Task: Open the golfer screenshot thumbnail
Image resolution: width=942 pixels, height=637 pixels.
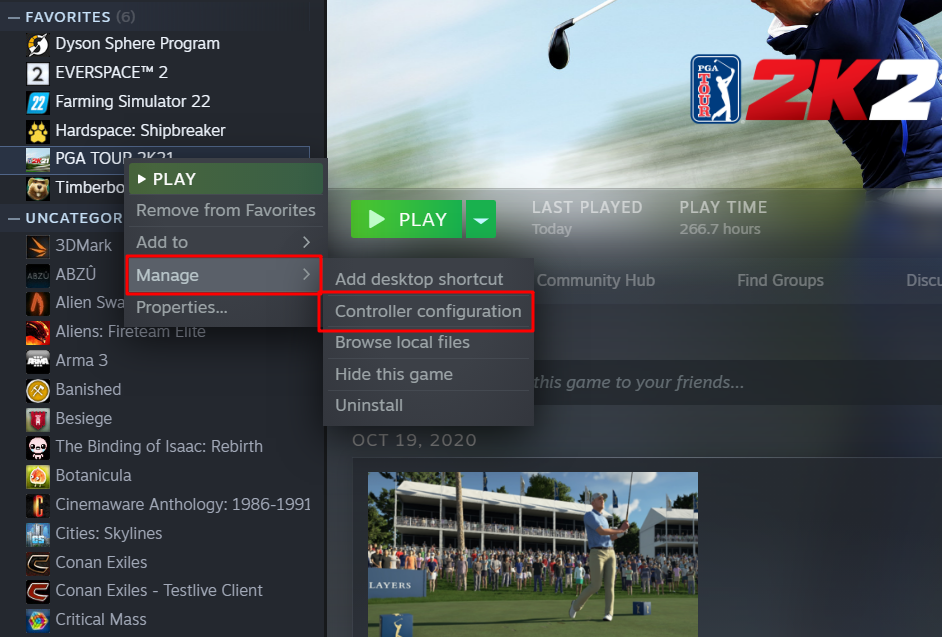Action: pyautogui.click(x=533, y=554)
